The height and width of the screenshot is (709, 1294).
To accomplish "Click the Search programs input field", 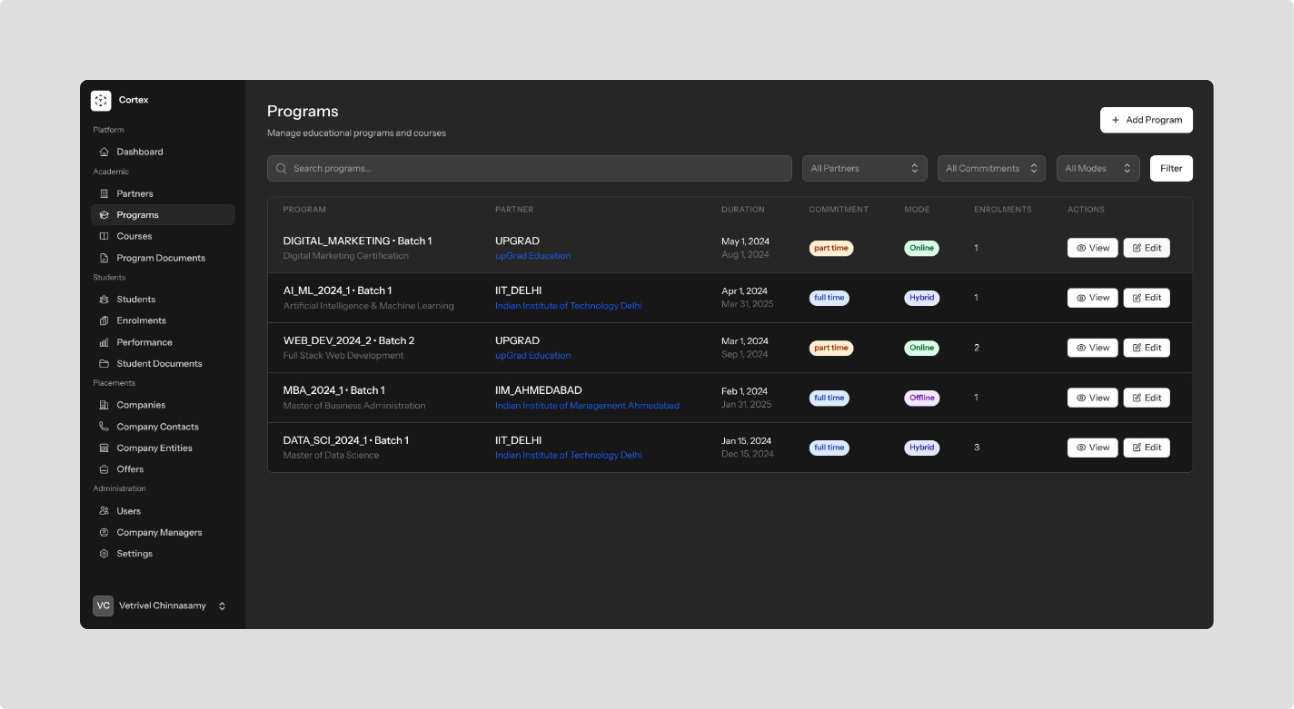I will (x=529, y=168).
